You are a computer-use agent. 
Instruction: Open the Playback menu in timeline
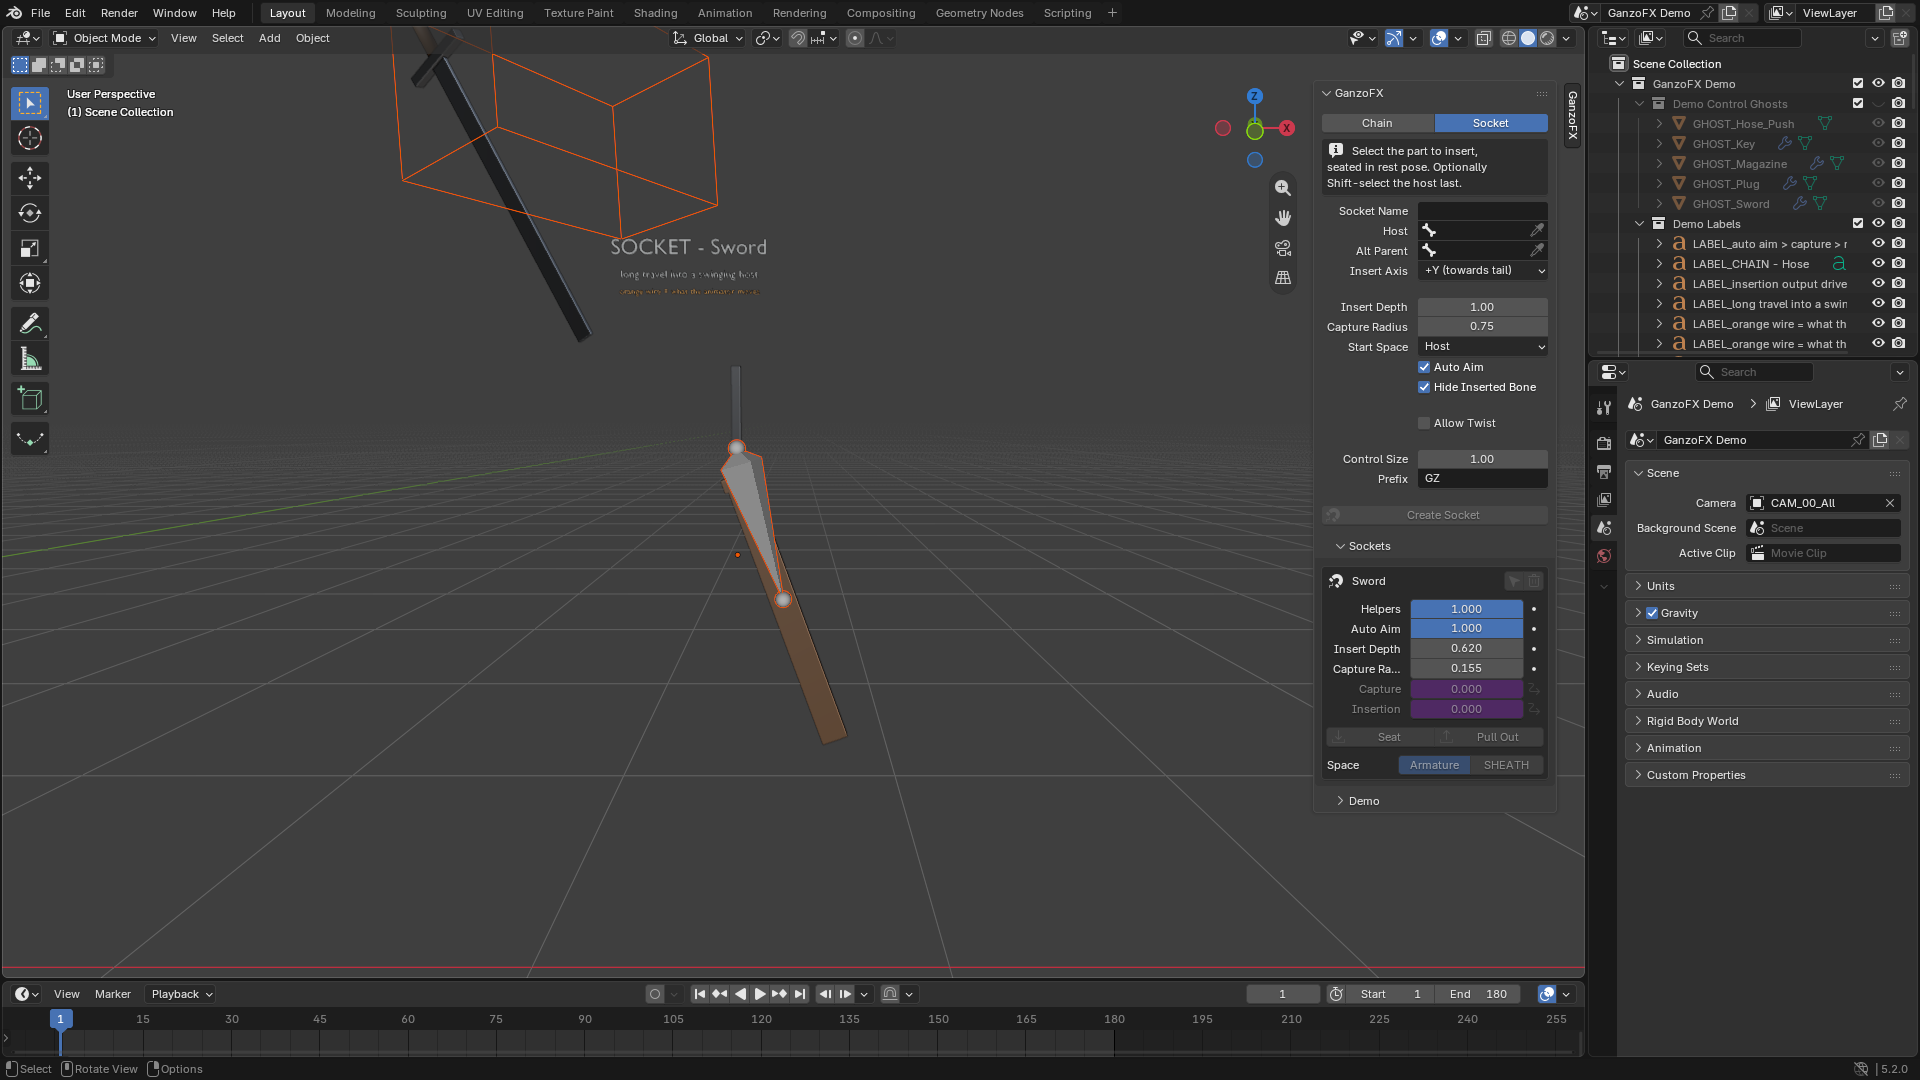[x=181, y=994]
